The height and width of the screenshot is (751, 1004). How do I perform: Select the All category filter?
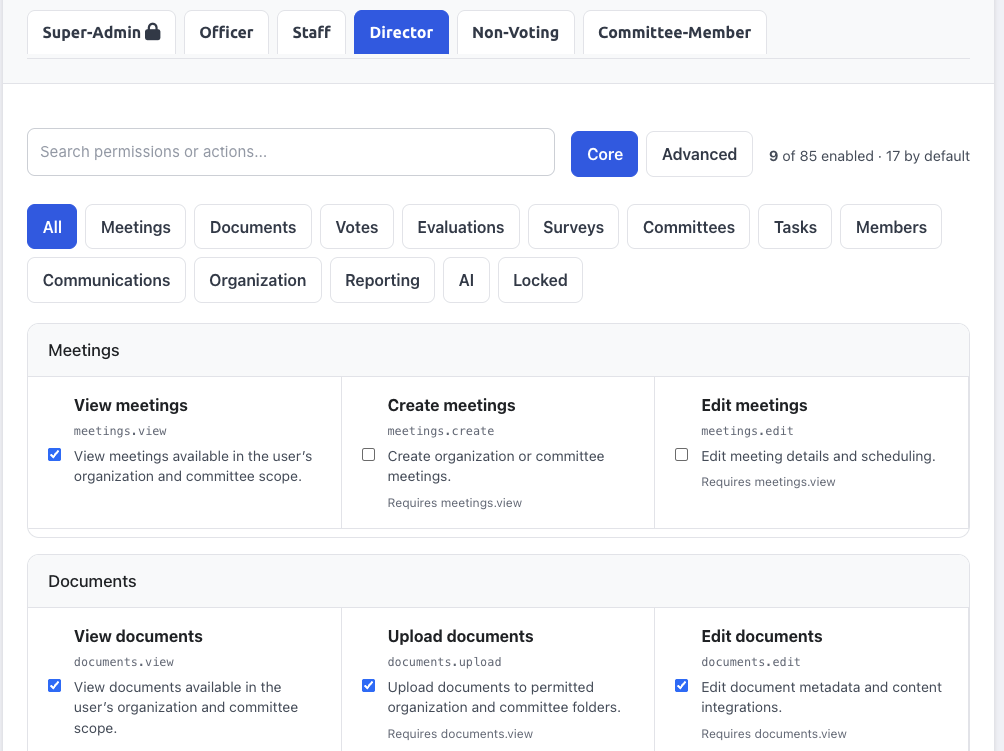52,227
